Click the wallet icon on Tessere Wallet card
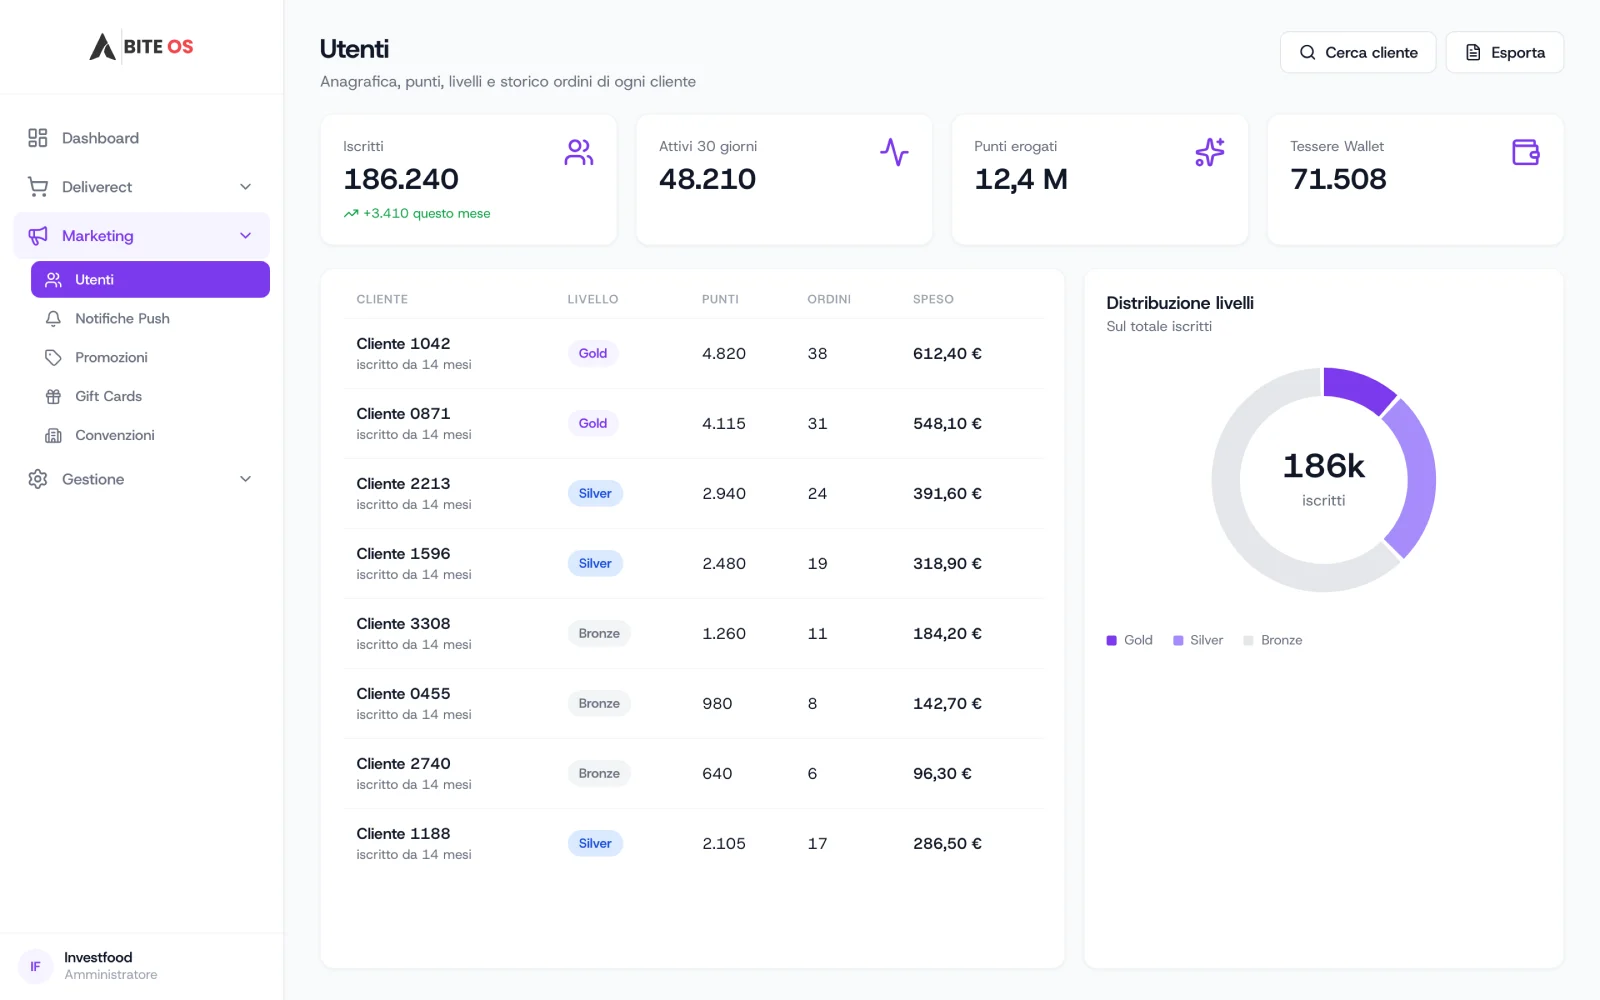This screenshot has height=1000, width=1600. (x=1526, y=152)
